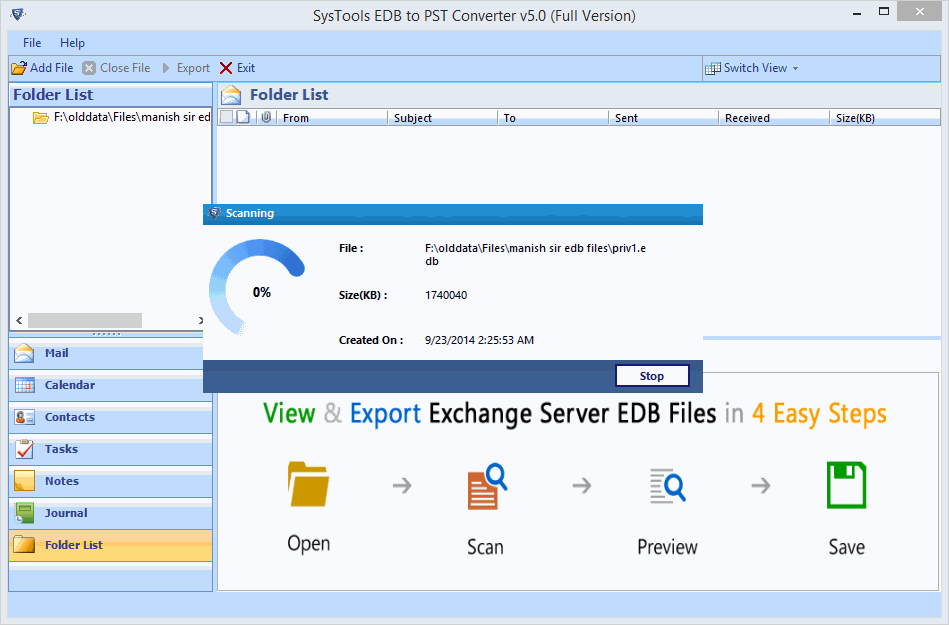The height and width of the screenshot is (625, 949).
Task: Click the Calendar sidebar icon
Action: point(25,385)
